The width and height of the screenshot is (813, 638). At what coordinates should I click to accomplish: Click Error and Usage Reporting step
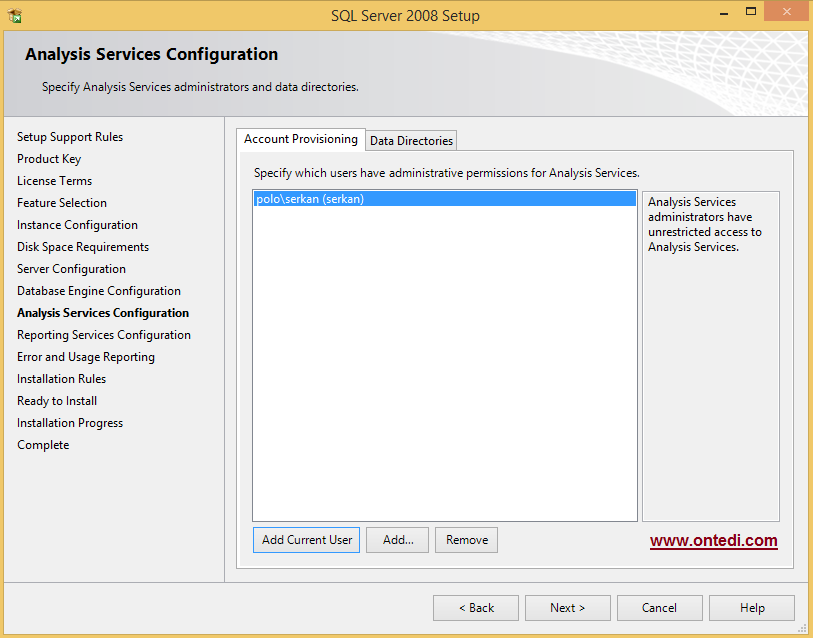click(x=86, y=357)
